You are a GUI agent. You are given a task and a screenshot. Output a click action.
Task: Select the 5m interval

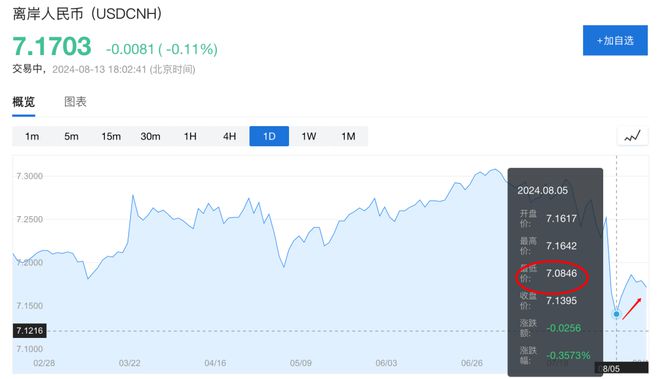[71, 136]
